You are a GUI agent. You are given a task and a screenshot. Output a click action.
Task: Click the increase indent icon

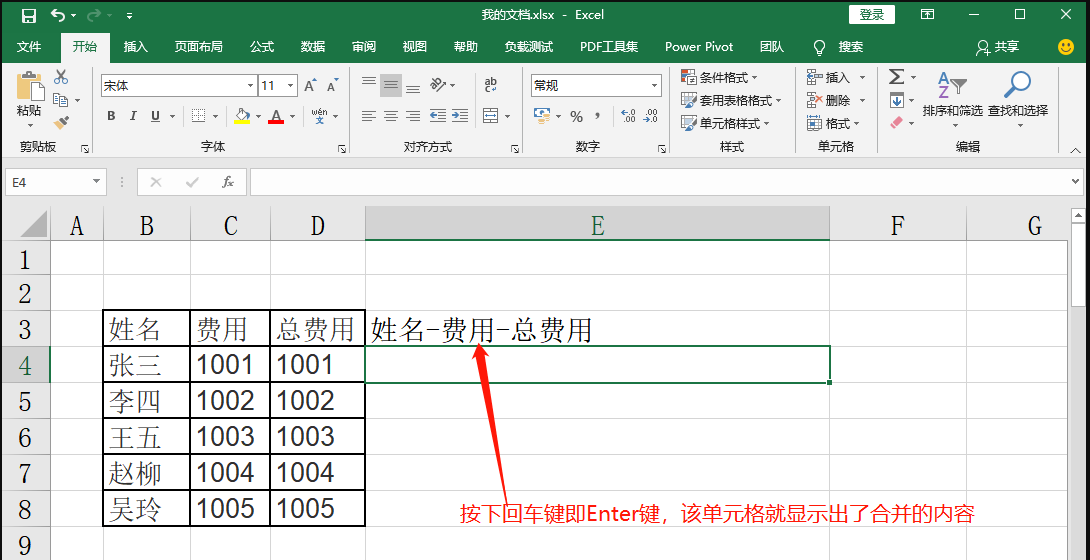coord(461,117)
